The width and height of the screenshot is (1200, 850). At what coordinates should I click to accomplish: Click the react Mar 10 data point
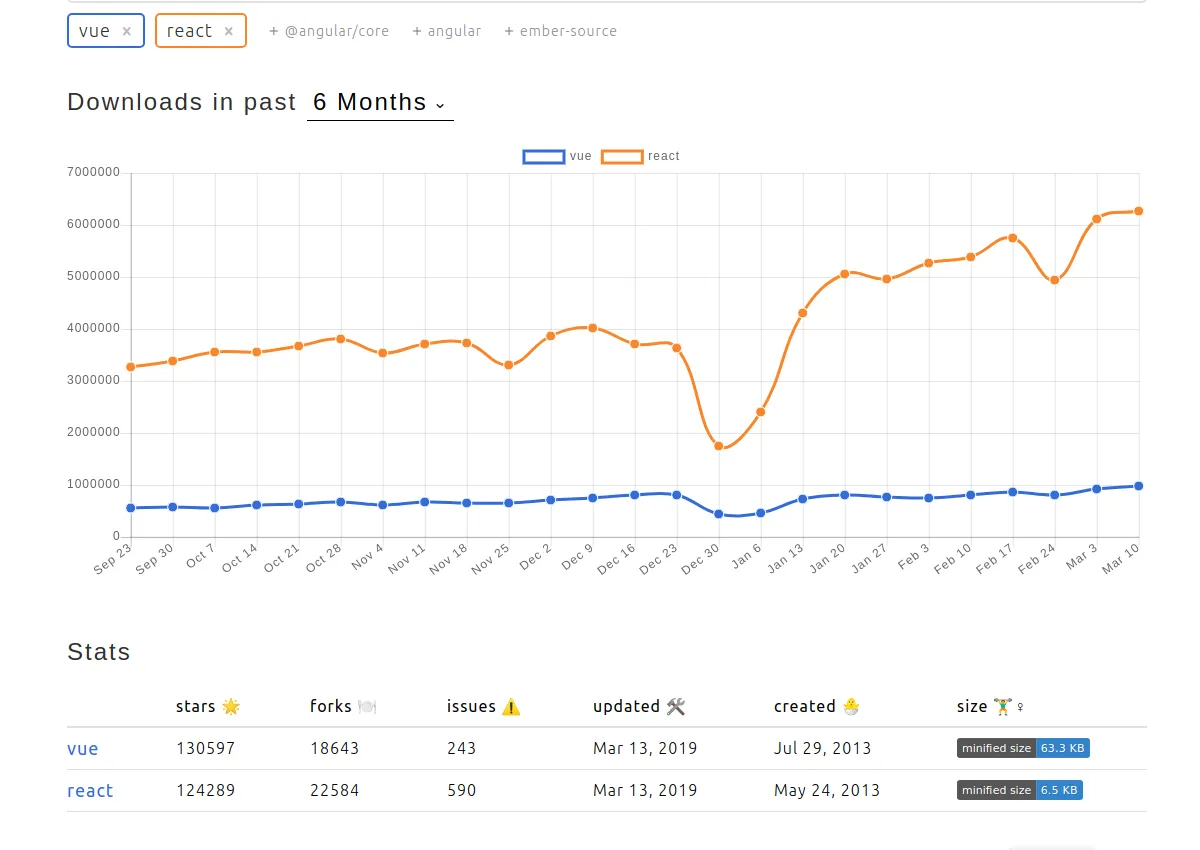pyautogui.click(x=1139, y=211)
